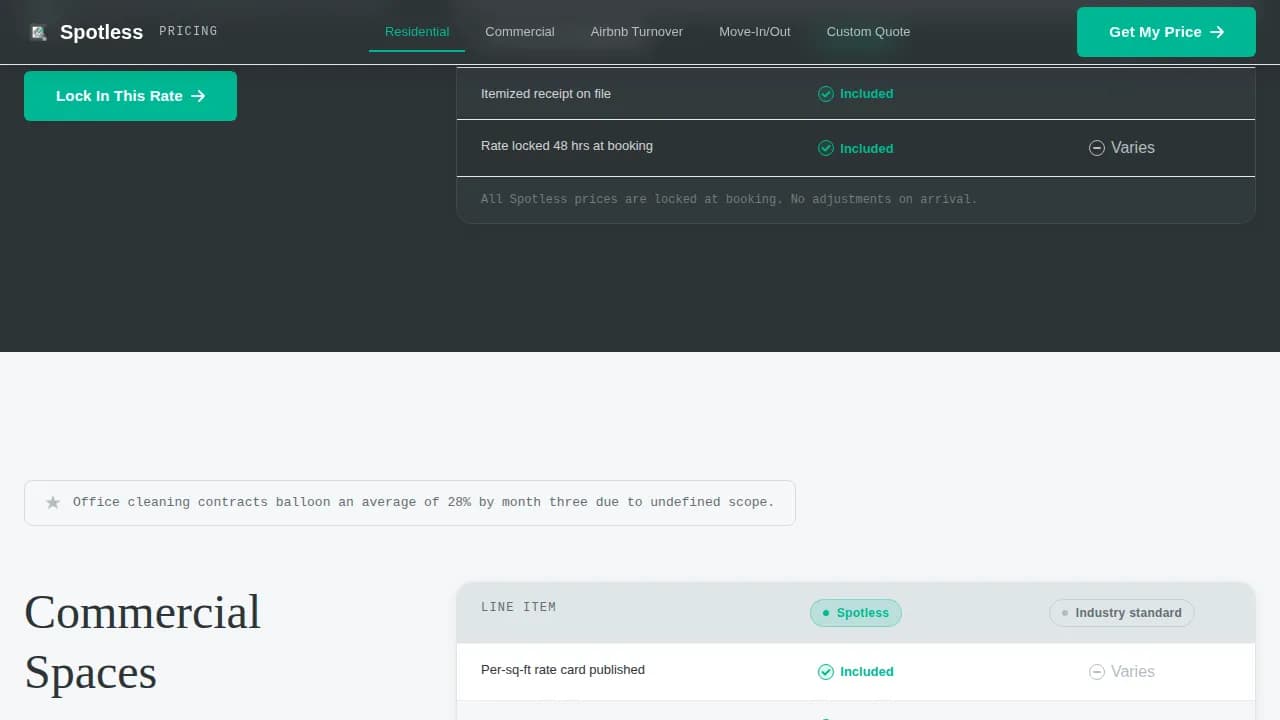Image resolution: width=1280 pixels, height=720 pixels.
Task: Click the circled minus Varies icon in residential table
Action: pyautogui.click(x=1096, y=147)
